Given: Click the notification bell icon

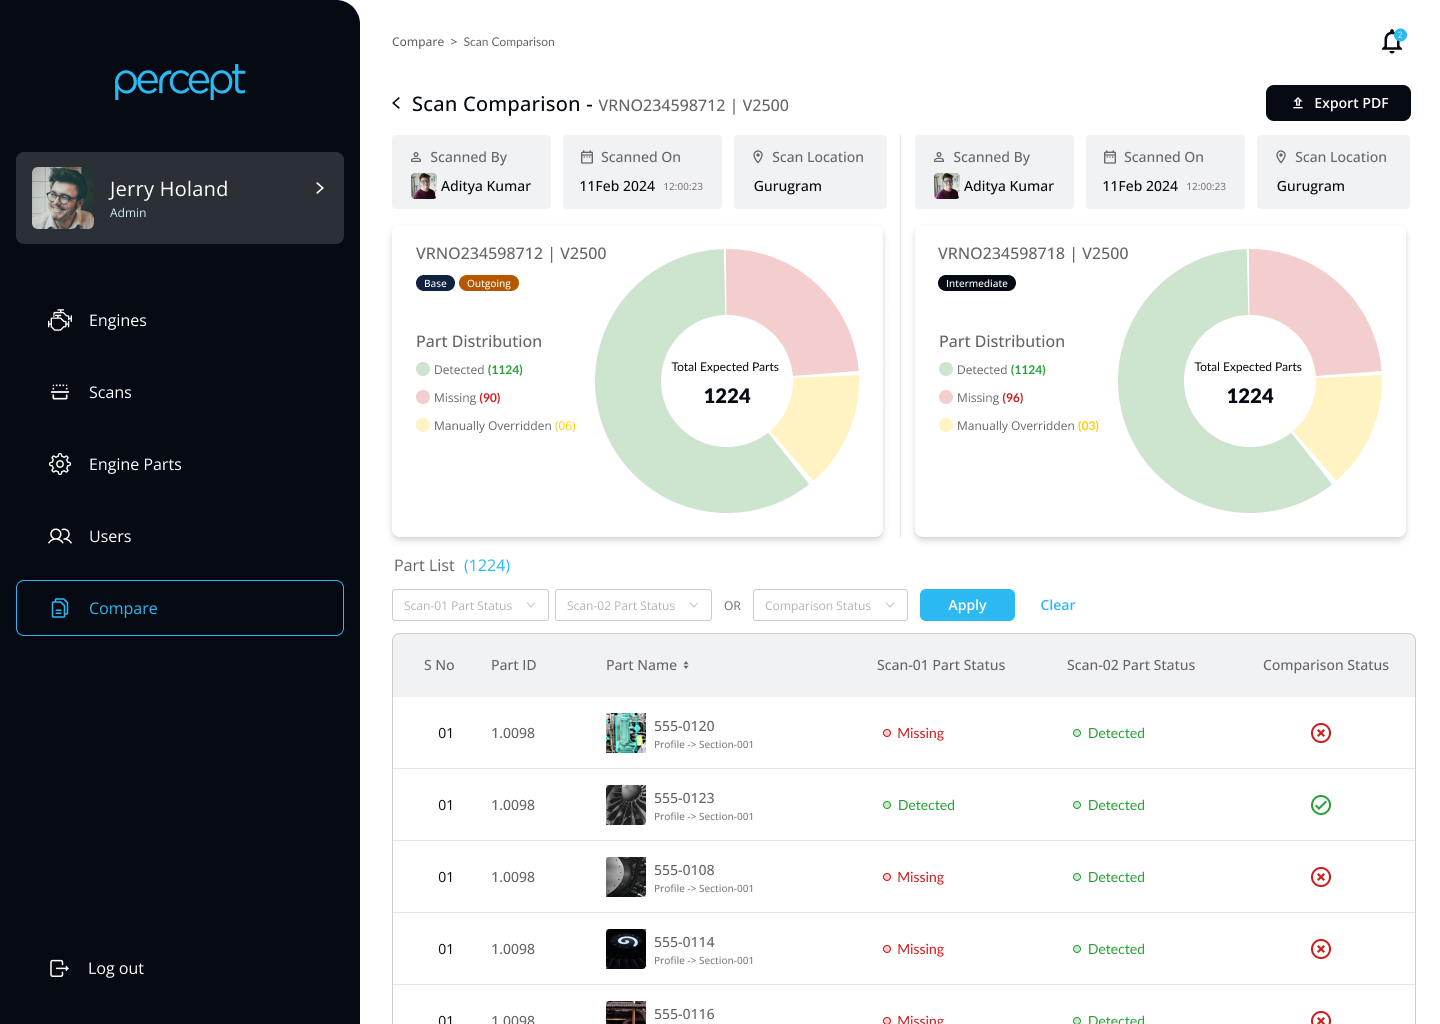Looking at the screenshot, I should tap(1392, 42).
